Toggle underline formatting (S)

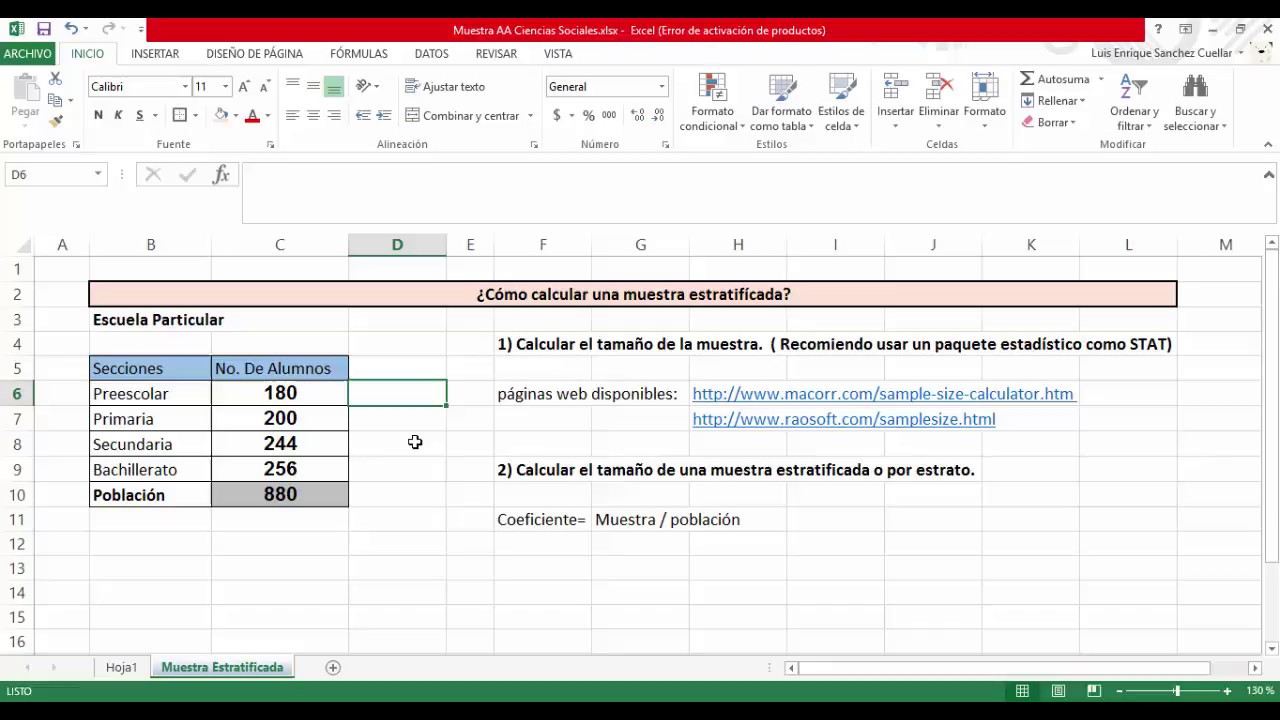[x=140, y=116]
